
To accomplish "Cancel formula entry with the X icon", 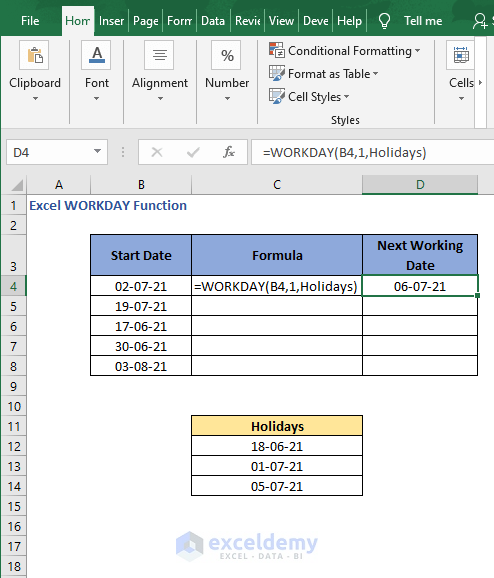I will point(157,152).
